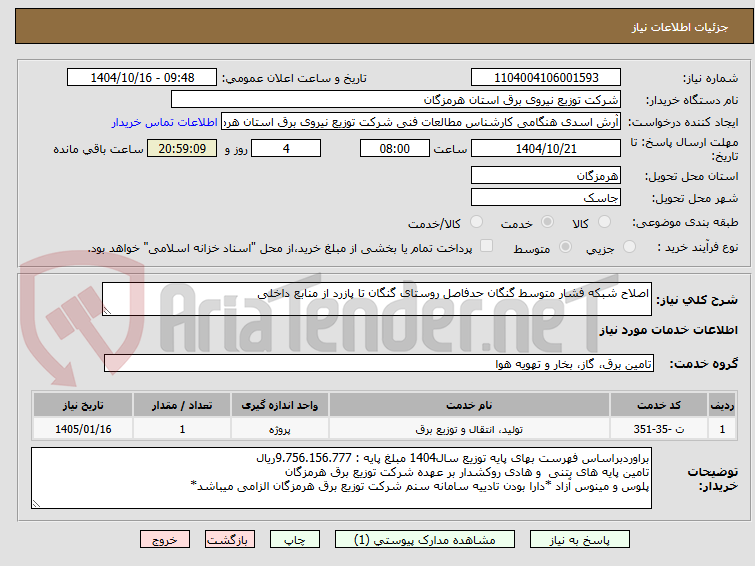Select the خدمت radio button
This screenshot has width=755, height=566.
tap(547, 222)
